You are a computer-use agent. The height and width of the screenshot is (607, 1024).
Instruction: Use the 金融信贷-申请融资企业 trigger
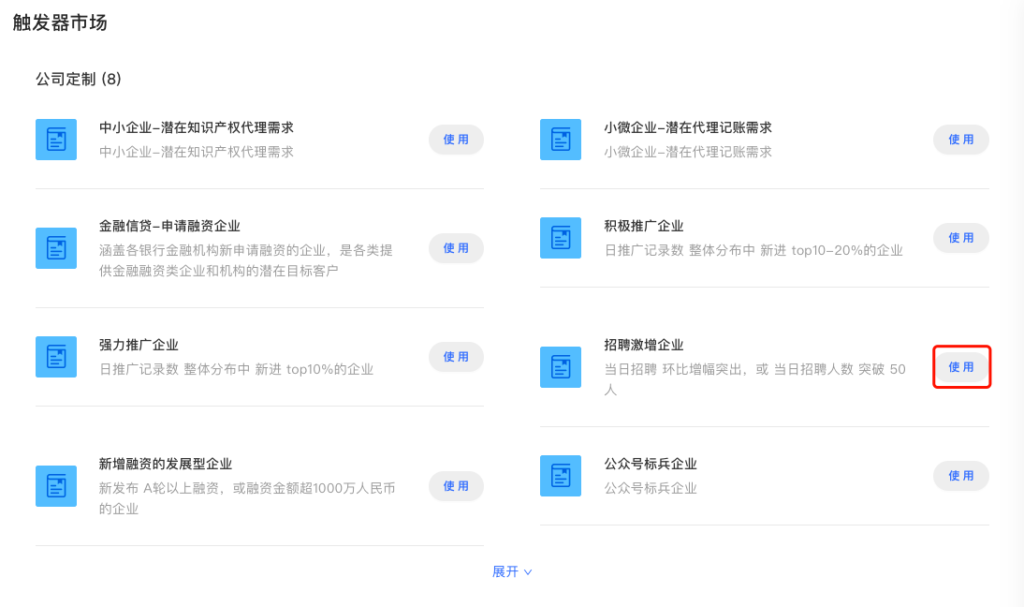[x=456, y=248]
